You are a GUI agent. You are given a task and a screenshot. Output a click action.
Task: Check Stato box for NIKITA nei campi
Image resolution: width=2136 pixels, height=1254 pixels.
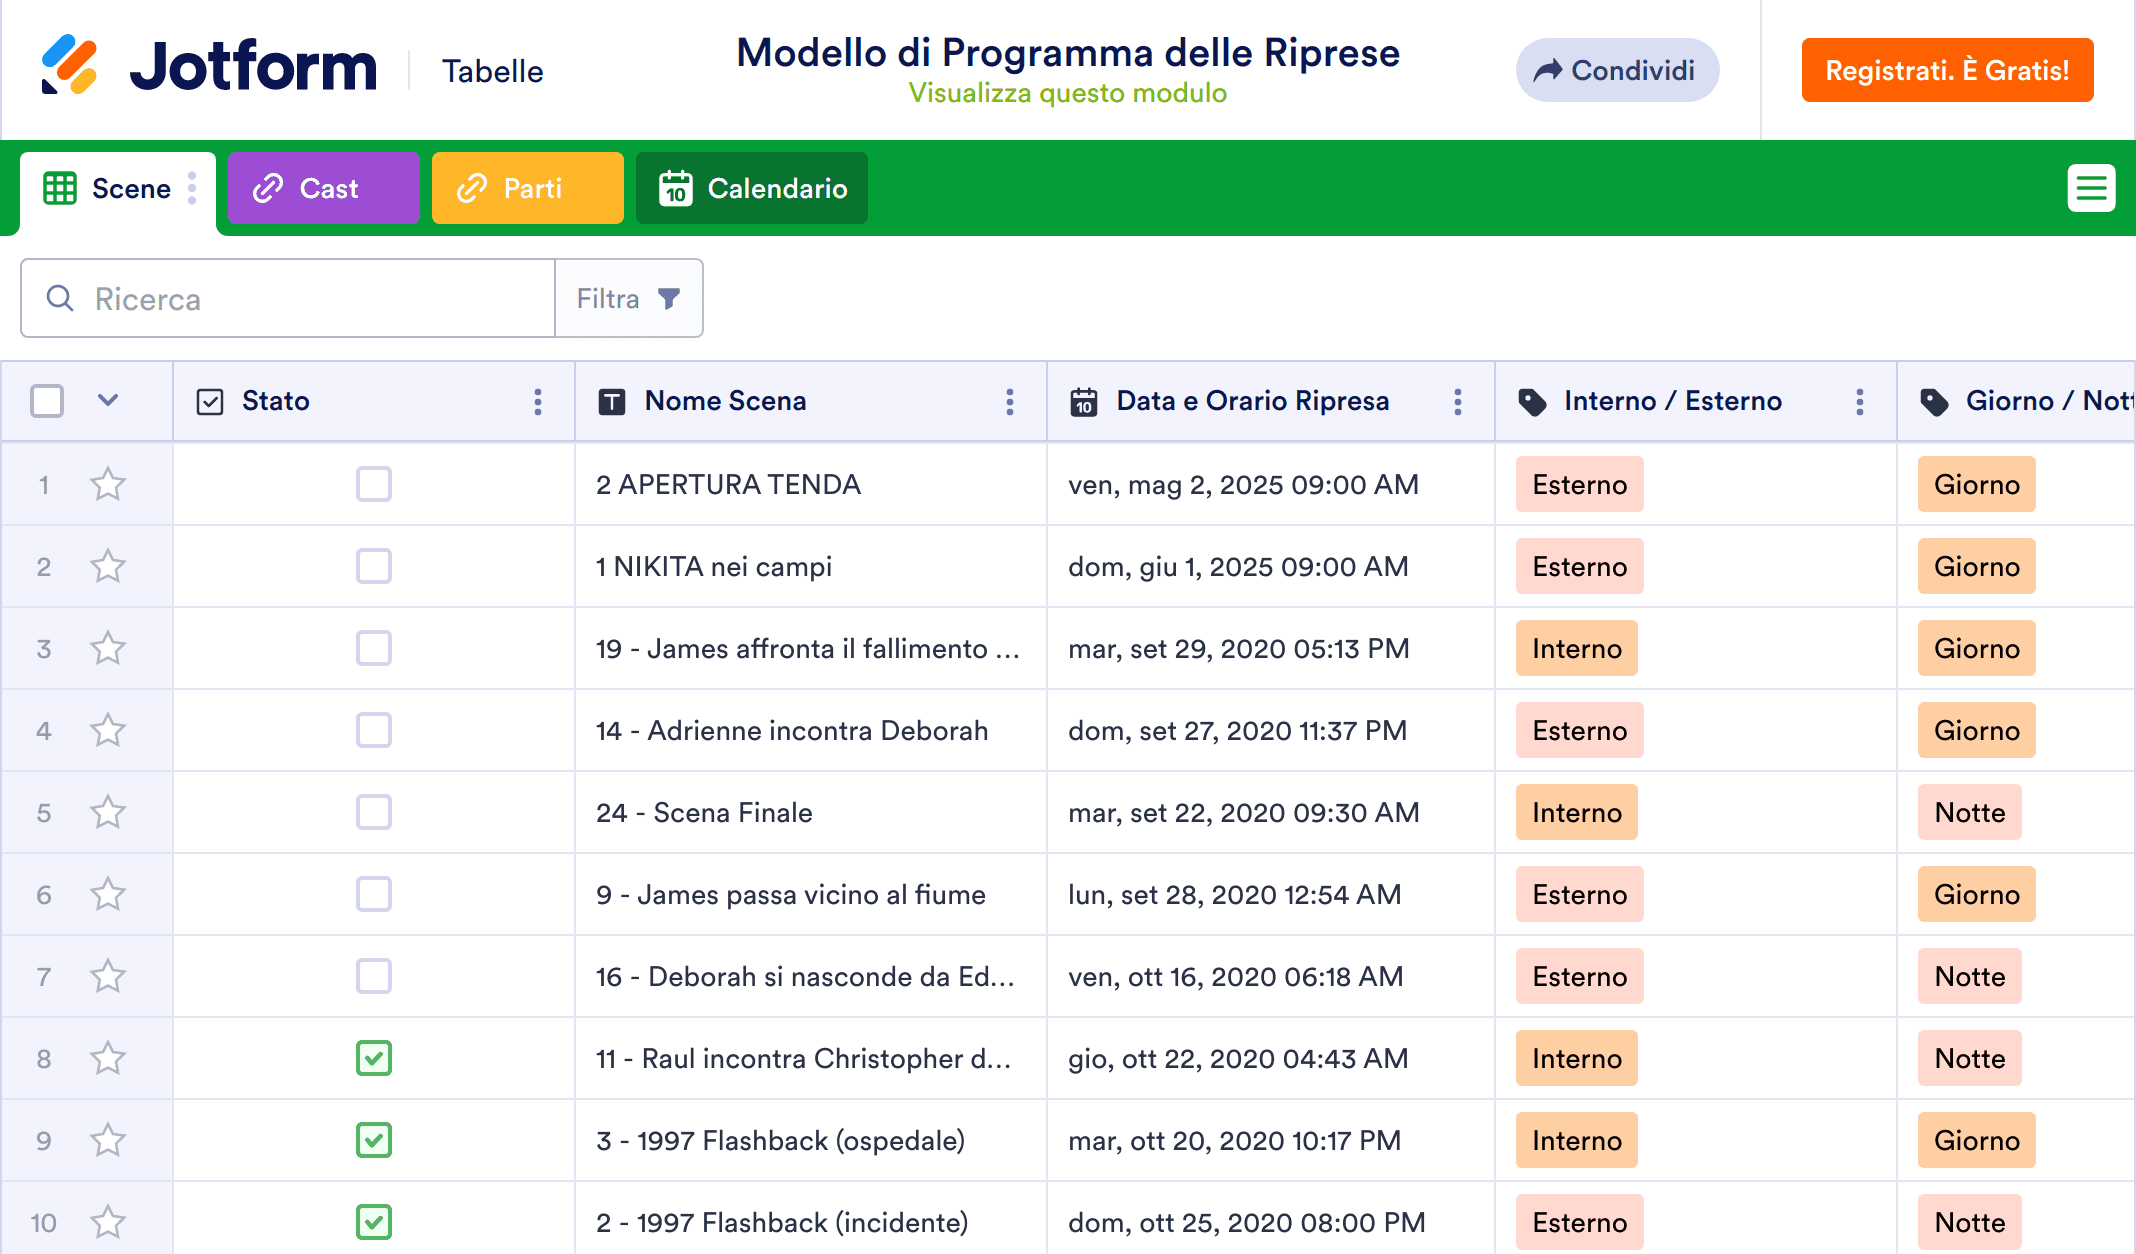[374, 567]
